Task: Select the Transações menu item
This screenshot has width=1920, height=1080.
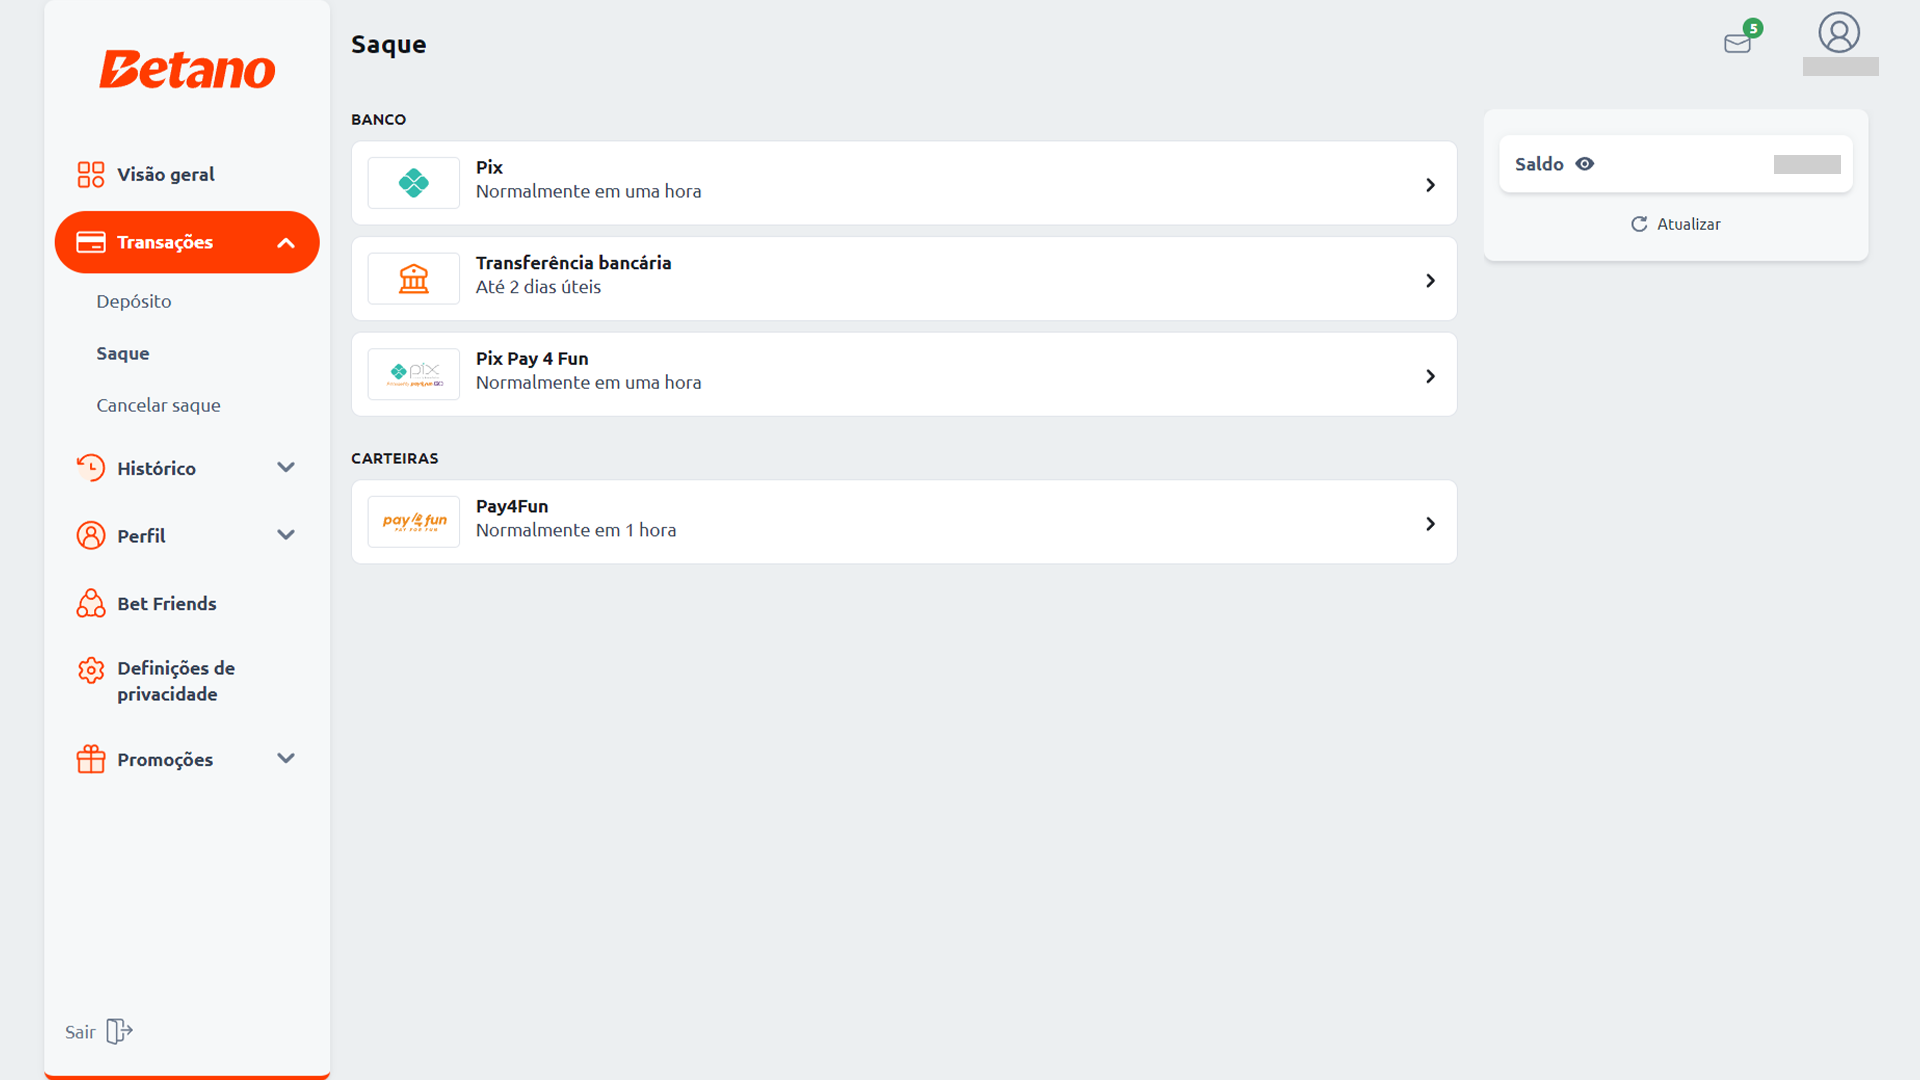Action: [x=187, y=242]
